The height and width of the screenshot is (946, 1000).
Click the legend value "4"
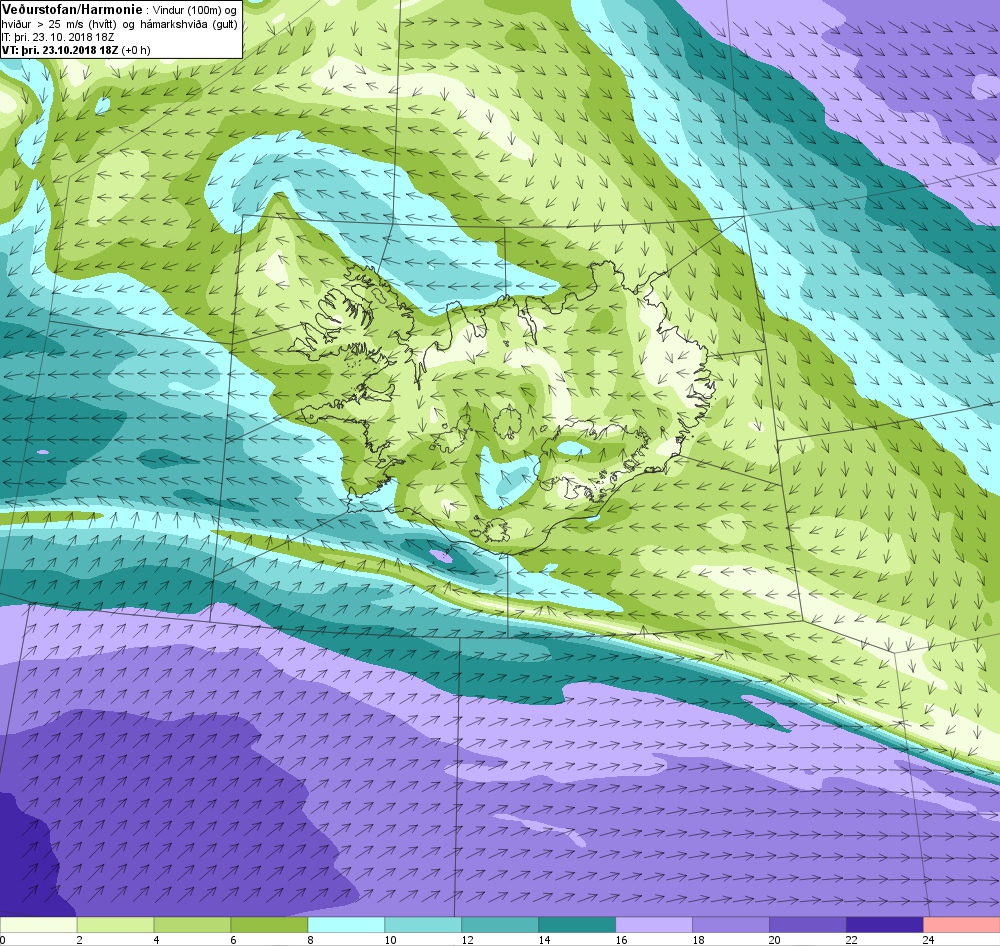point(156,940)
